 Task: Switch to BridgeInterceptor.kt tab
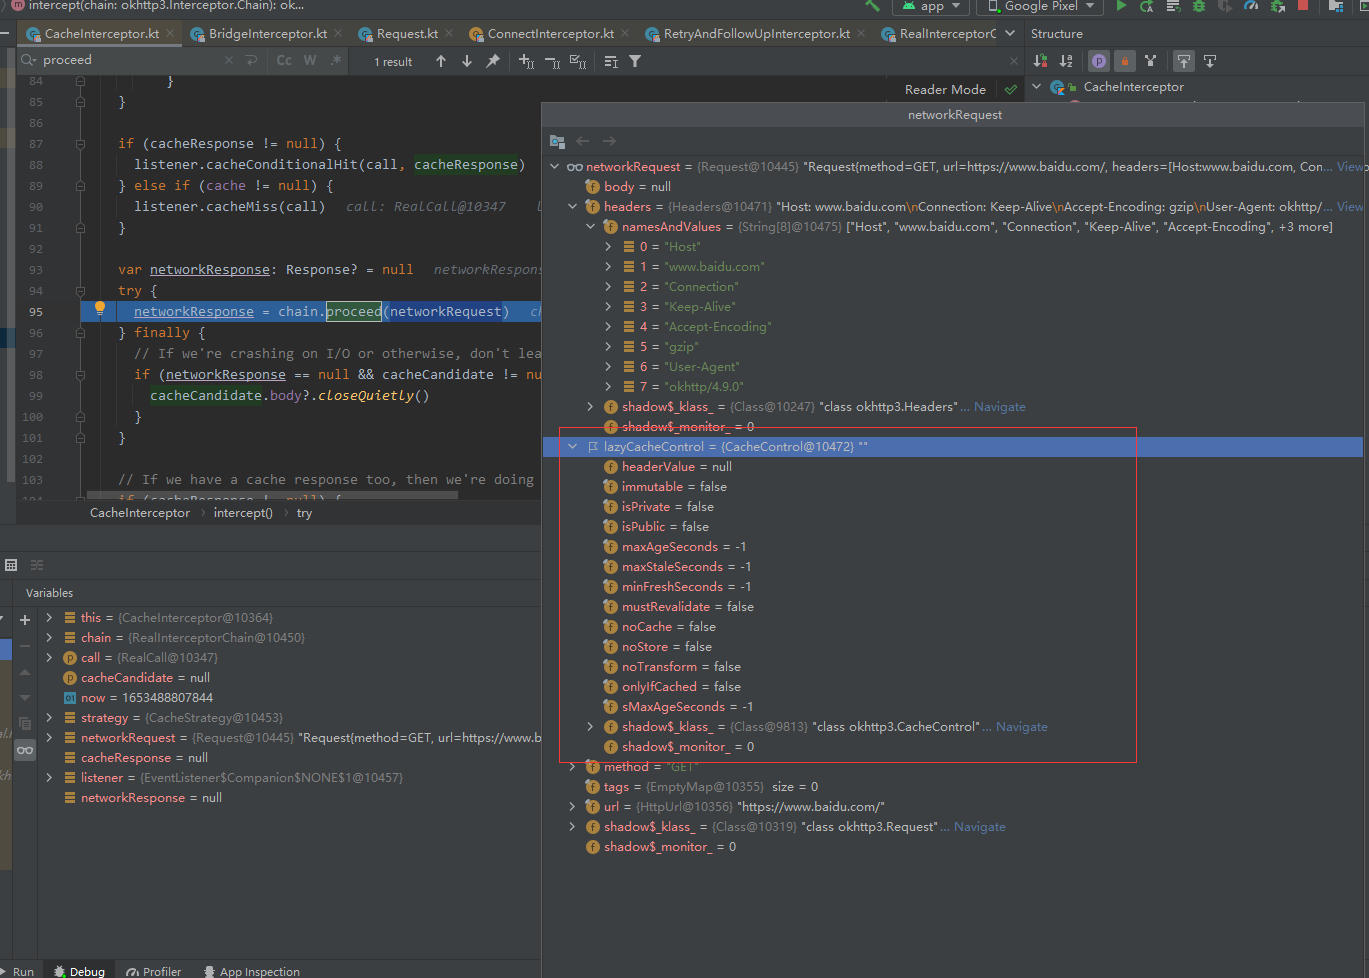coord(267,34)
